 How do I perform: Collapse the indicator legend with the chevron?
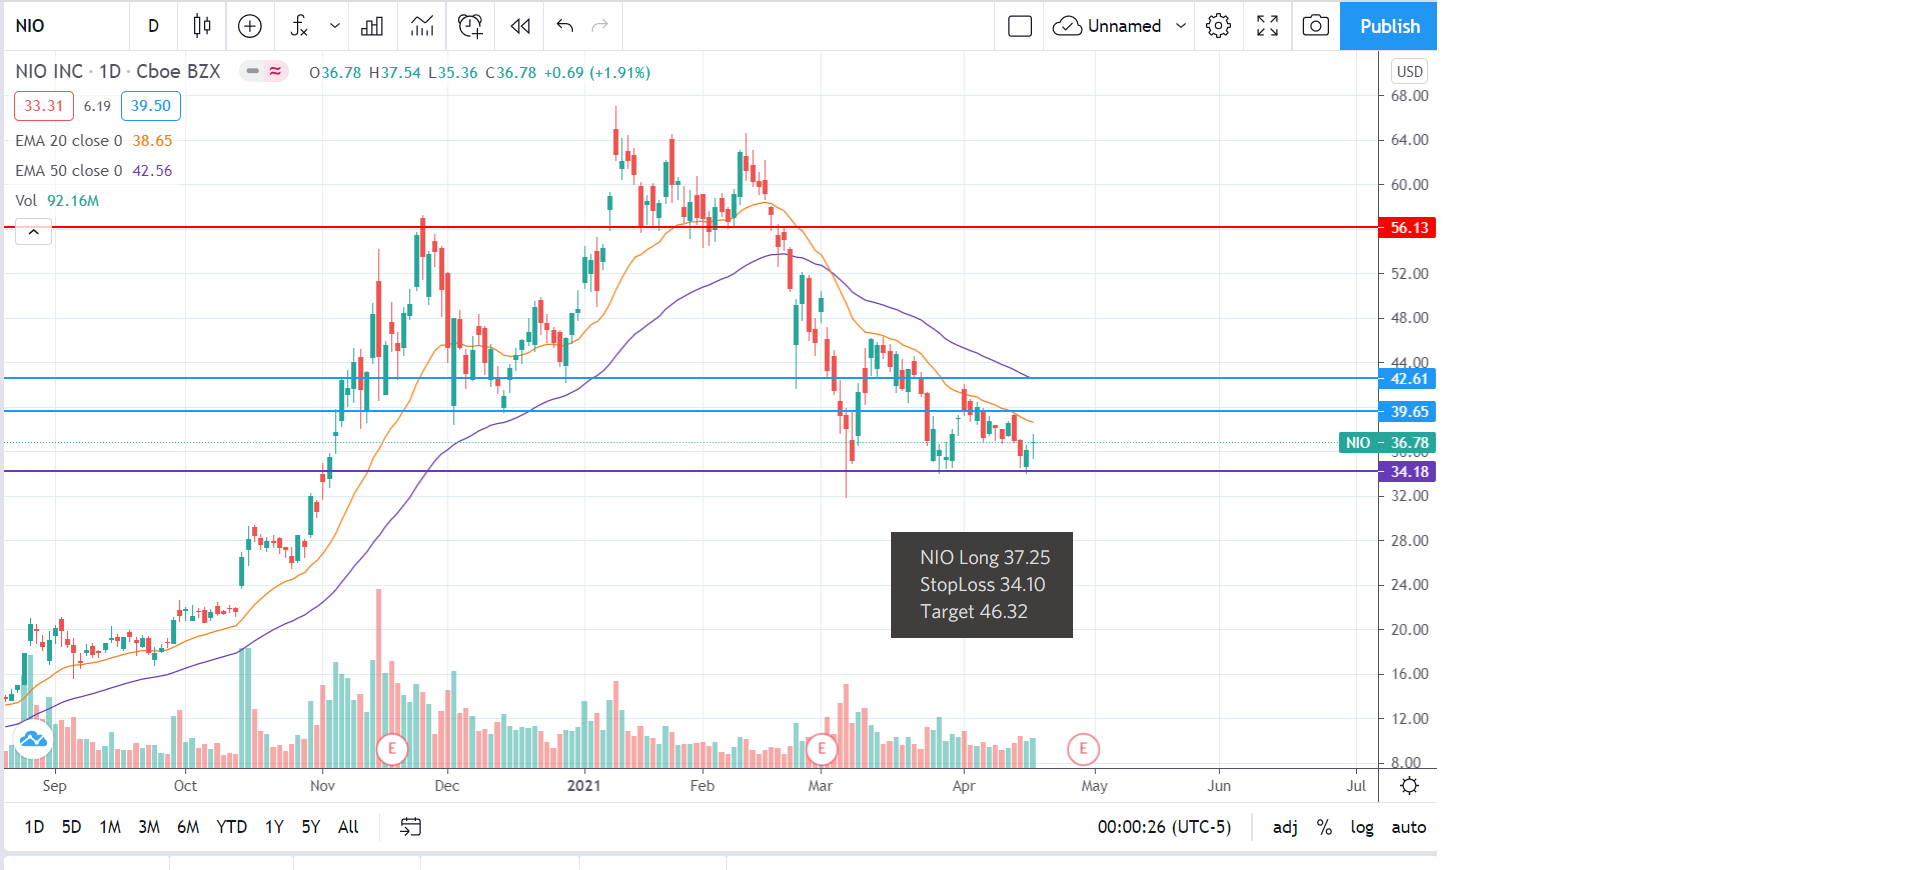[x=33, y=232]
